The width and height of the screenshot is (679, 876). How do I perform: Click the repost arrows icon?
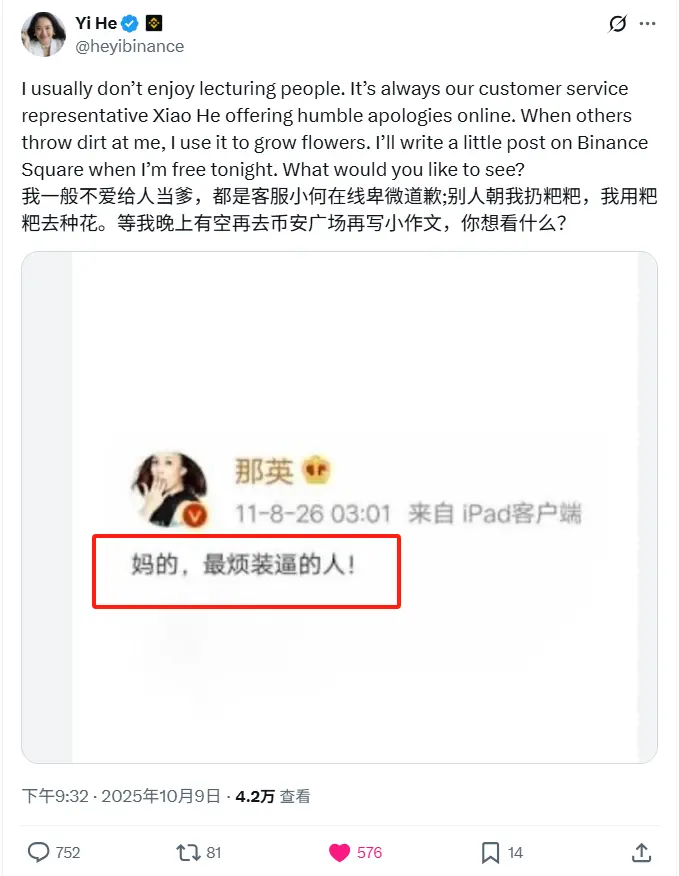188,853
